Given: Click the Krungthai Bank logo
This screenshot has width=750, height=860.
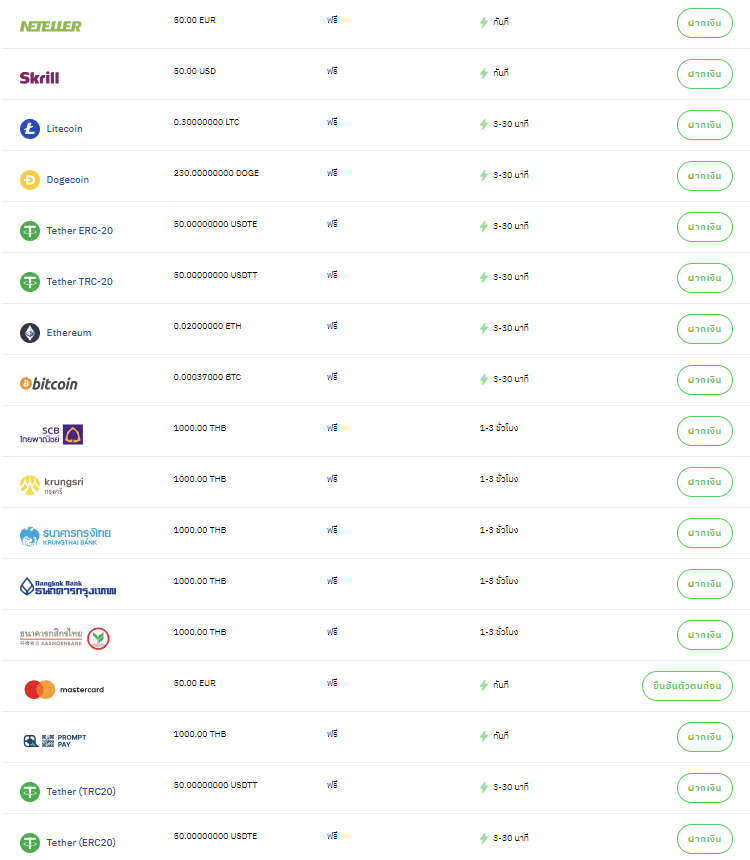Looking at the screenshot, I should click(65, 536).
